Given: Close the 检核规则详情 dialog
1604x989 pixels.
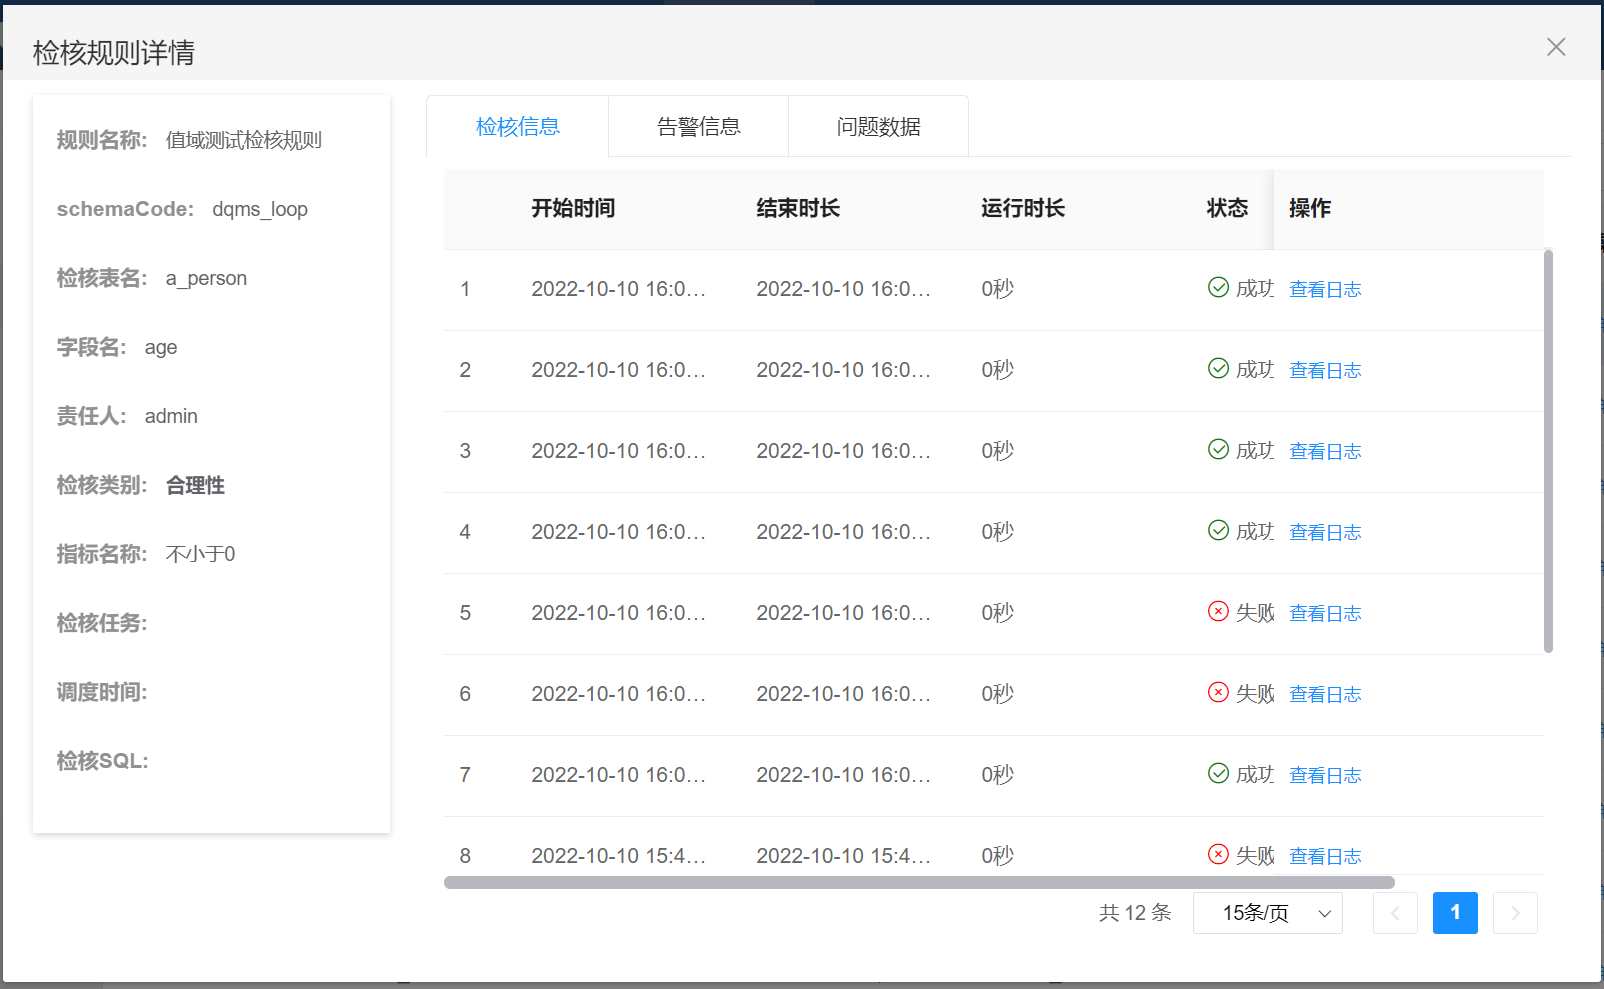Looking at the screenshot, I should (x=1555, y=47).
